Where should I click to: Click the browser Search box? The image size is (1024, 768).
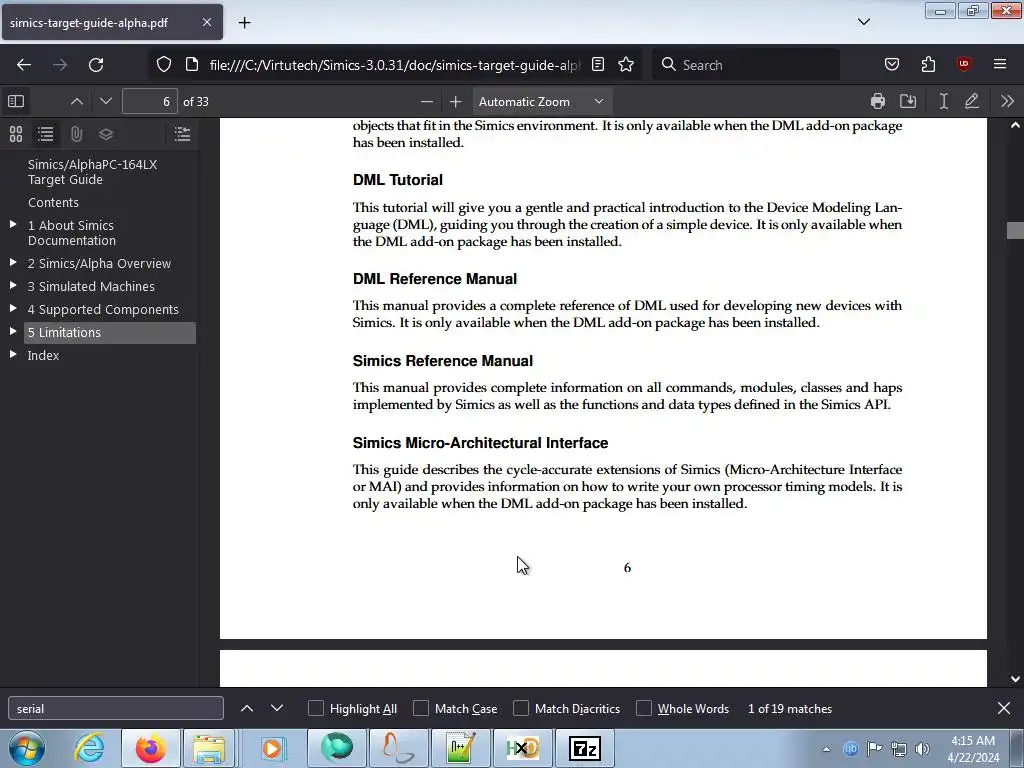pos(746,65)
